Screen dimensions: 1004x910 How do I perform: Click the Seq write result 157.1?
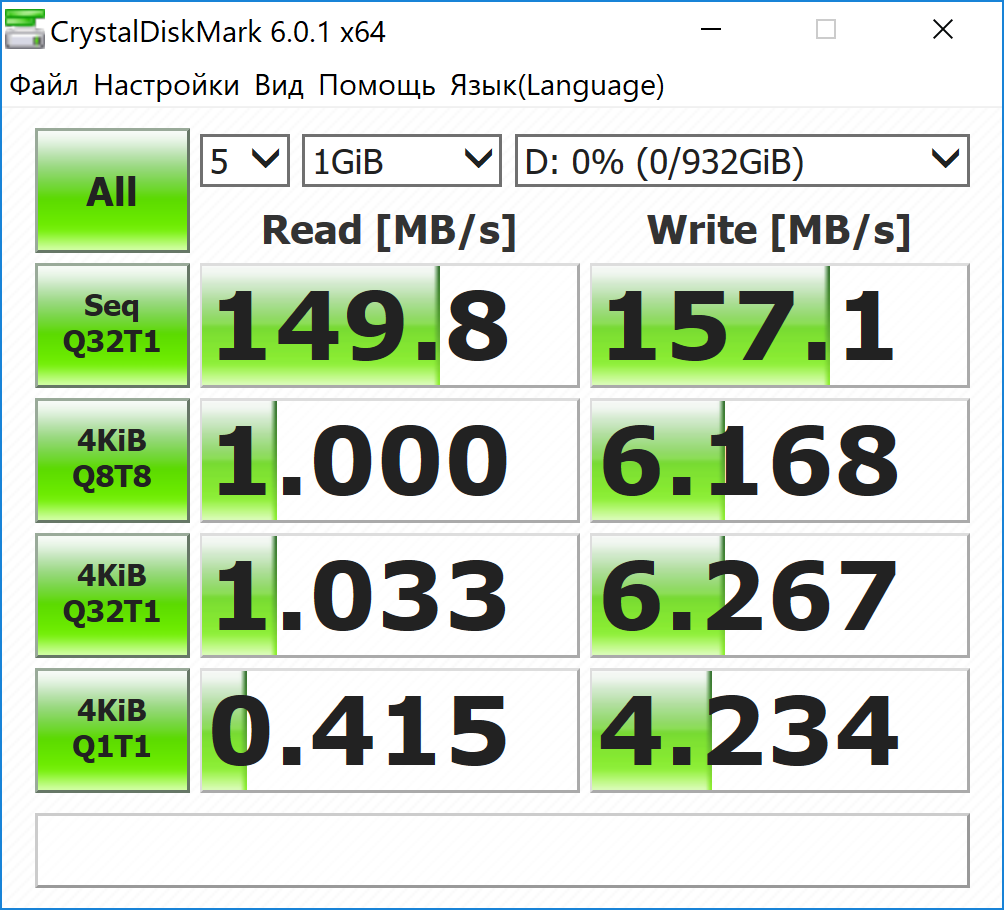click(780, 325)
